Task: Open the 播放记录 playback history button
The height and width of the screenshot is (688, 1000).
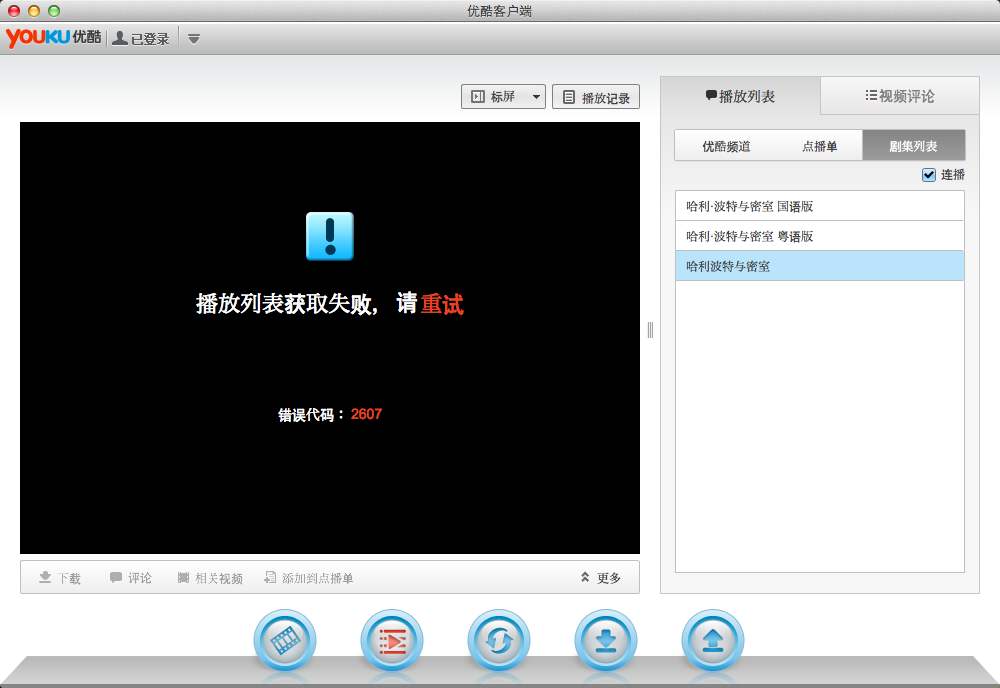Action: click(x=596, y=96)
